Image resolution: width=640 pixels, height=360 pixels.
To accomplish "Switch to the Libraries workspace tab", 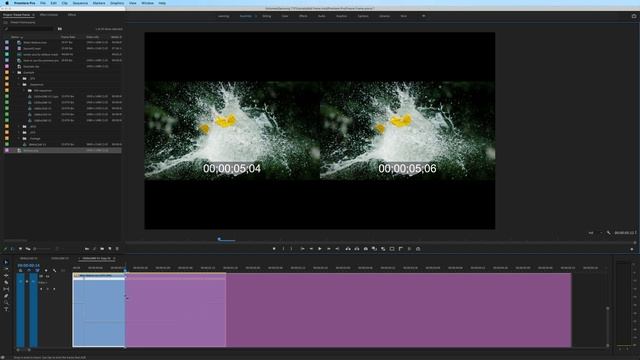I will 384,16.
